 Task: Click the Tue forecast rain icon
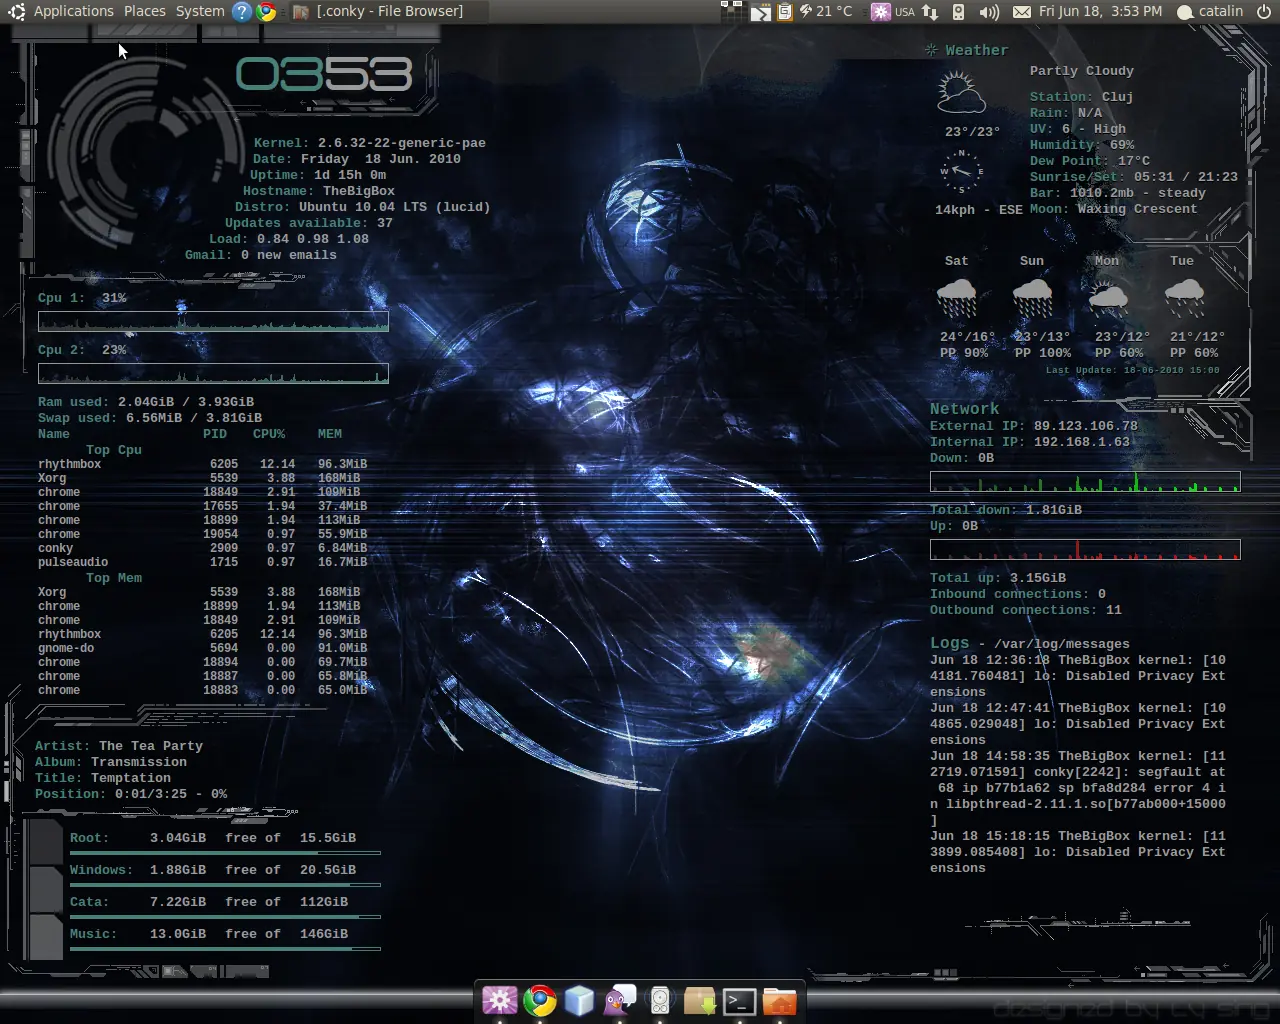(1184, 298)
